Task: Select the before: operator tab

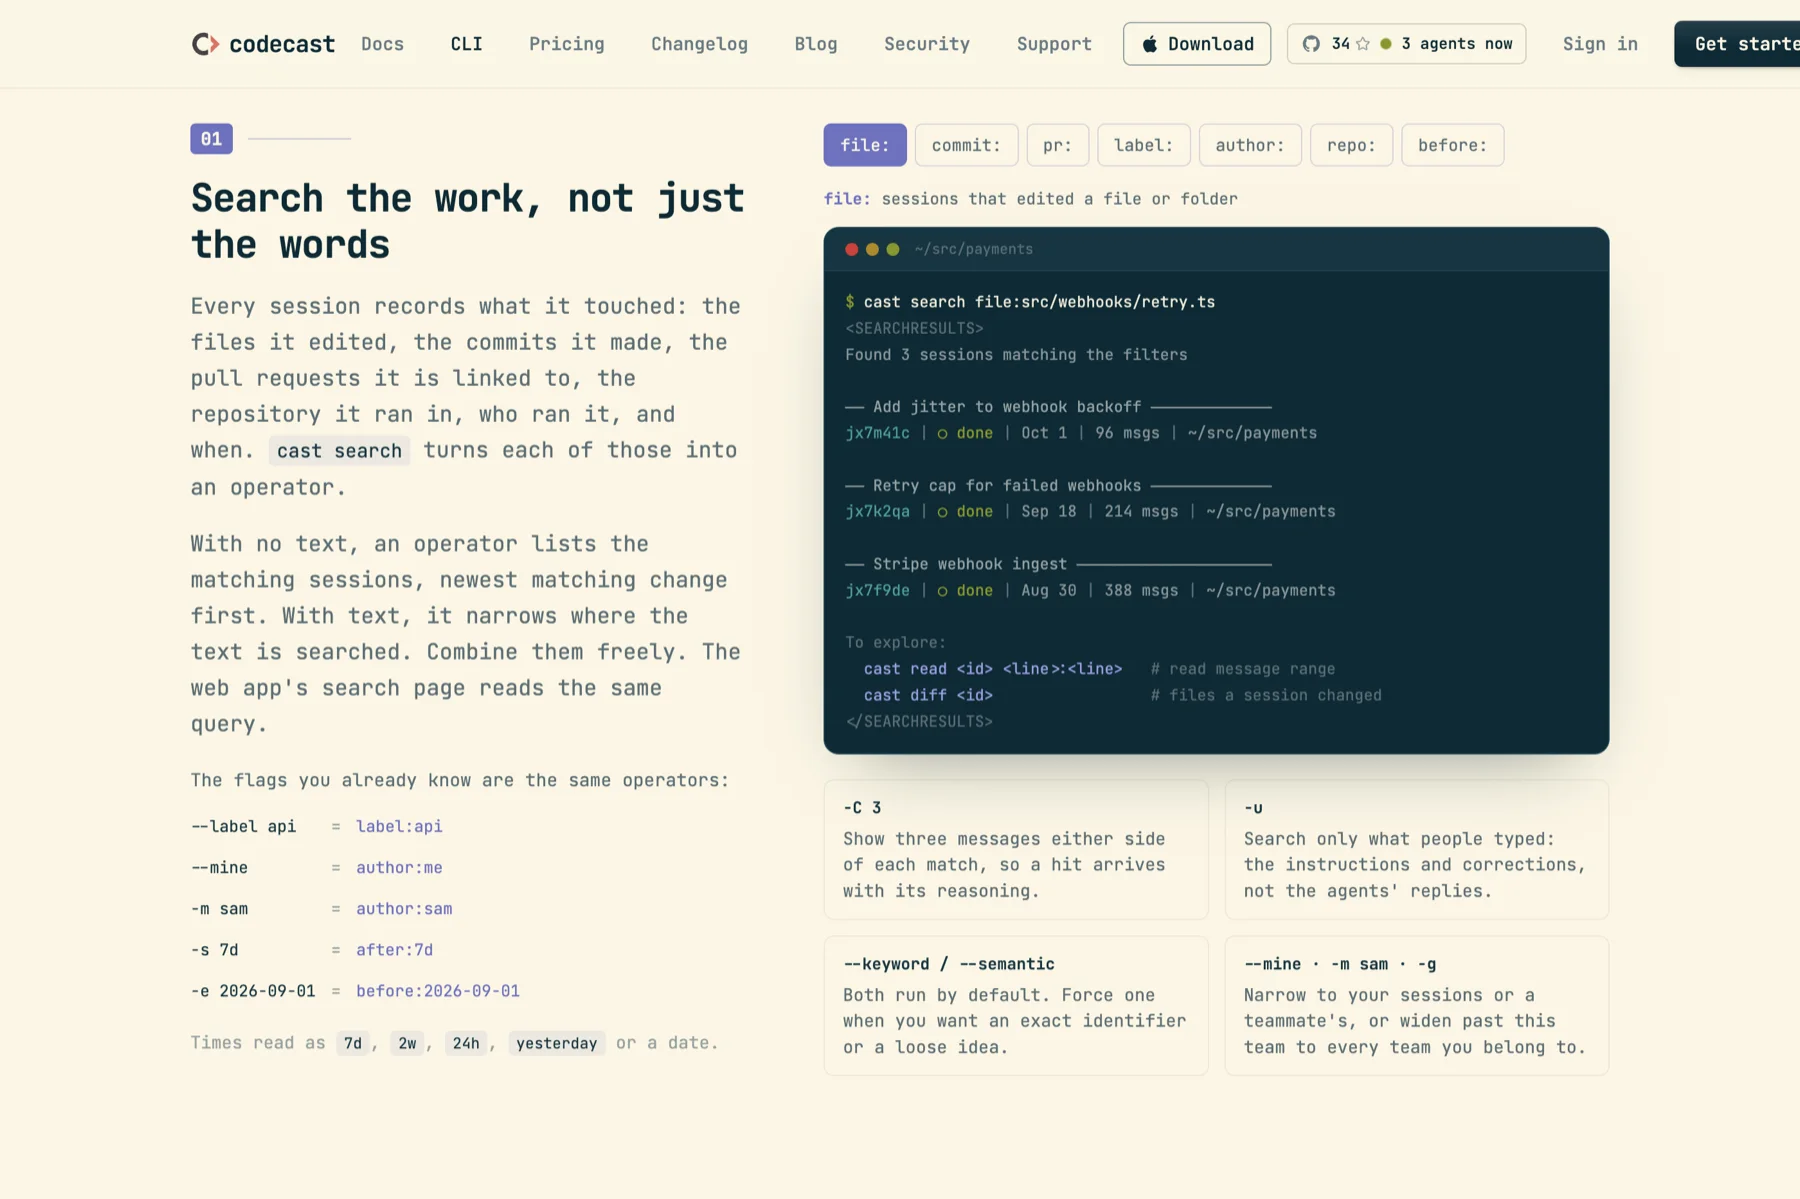Action: [x=1452, y=145]
